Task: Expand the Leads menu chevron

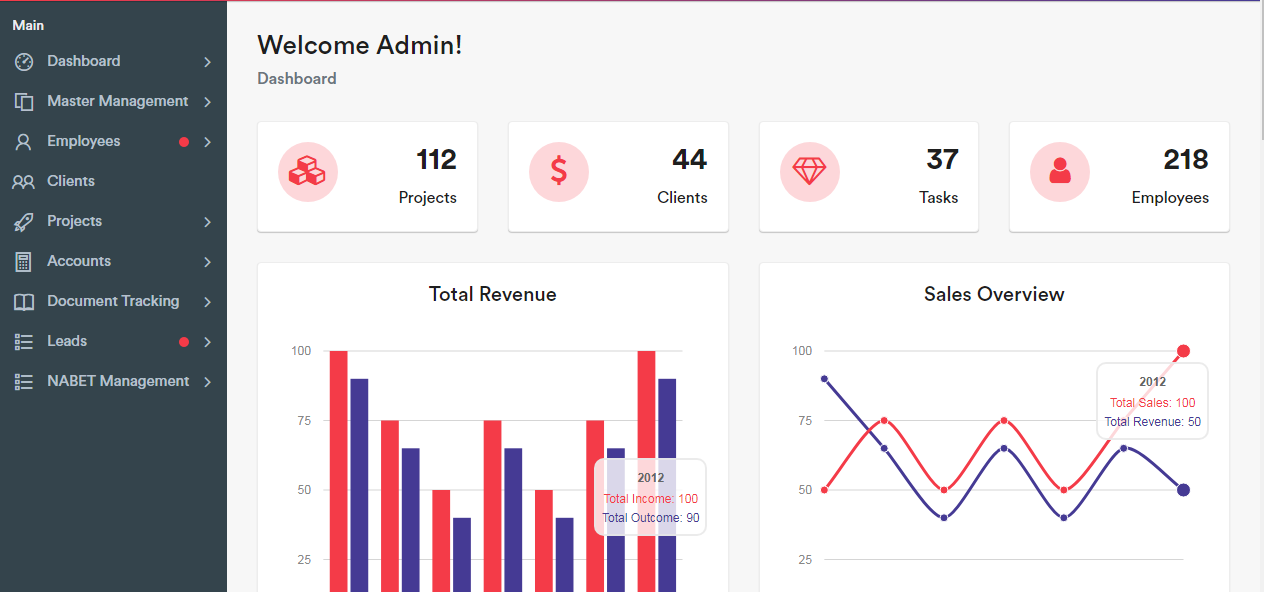Action: pyautogui.click(x=207, y=342)
